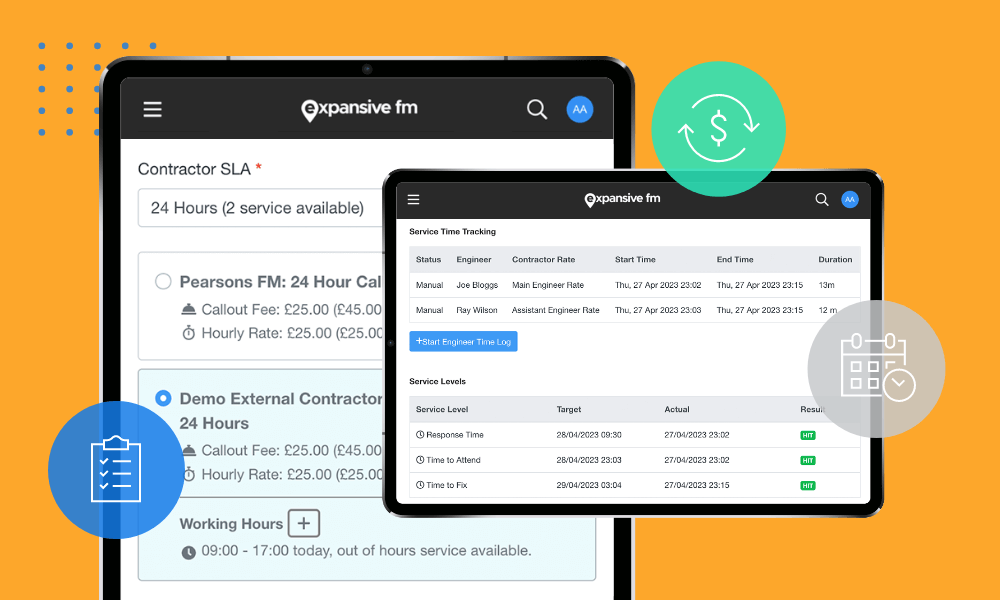Open hamburger menu on small tablet
This screenshot has height=600, width=1000.
tap(413, 200)
